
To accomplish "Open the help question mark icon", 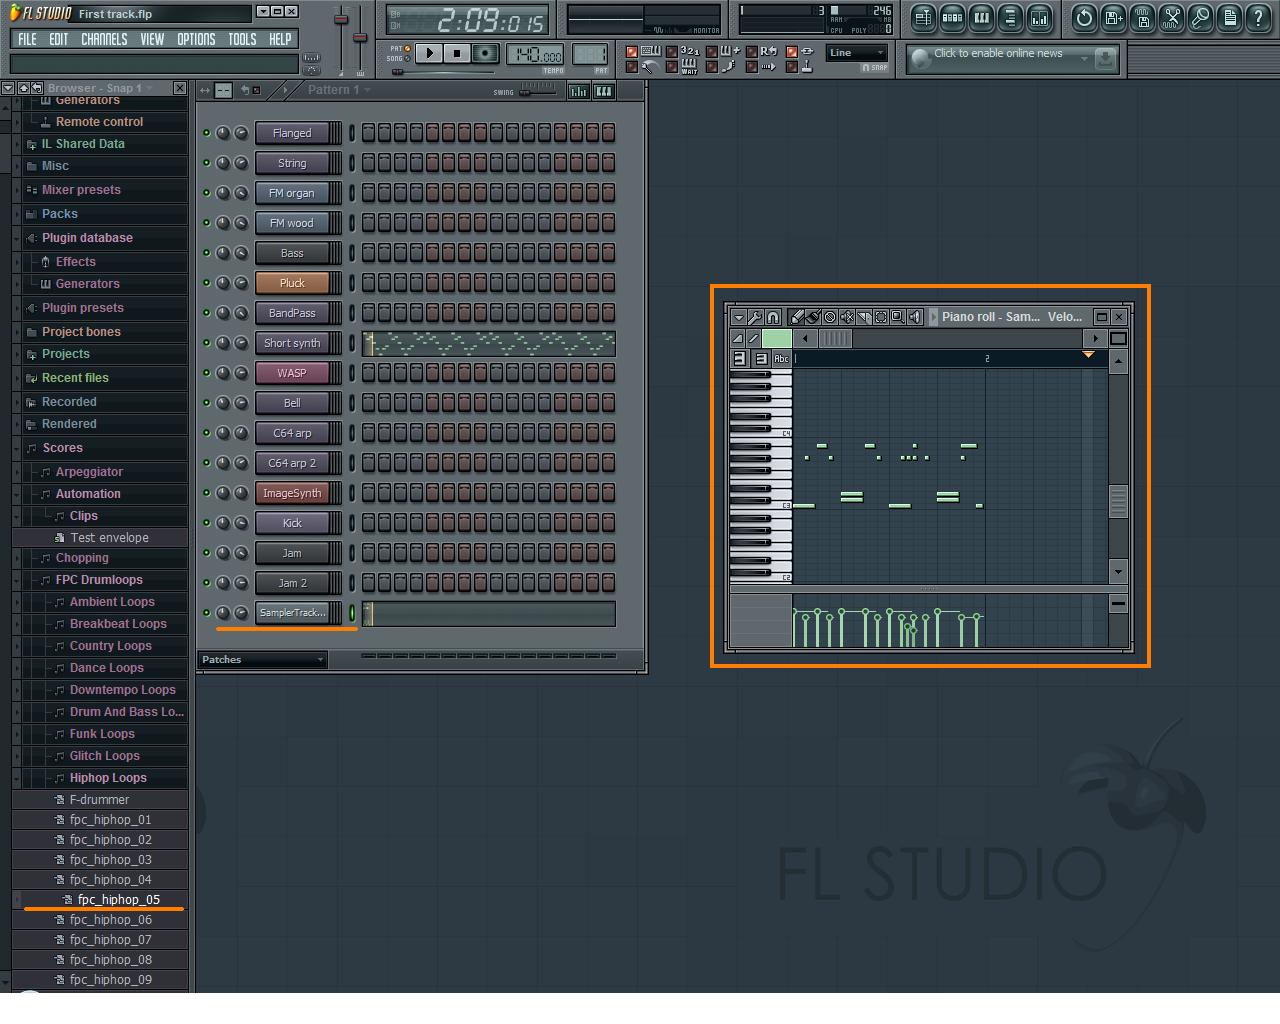I will [x=1259, y=17].
